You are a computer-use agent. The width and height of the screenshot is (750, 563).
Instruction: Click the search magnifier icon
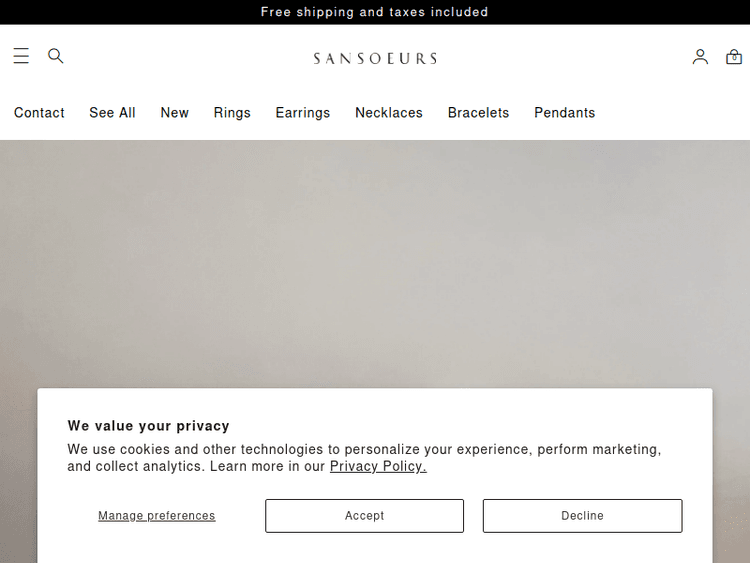point(56,56)
